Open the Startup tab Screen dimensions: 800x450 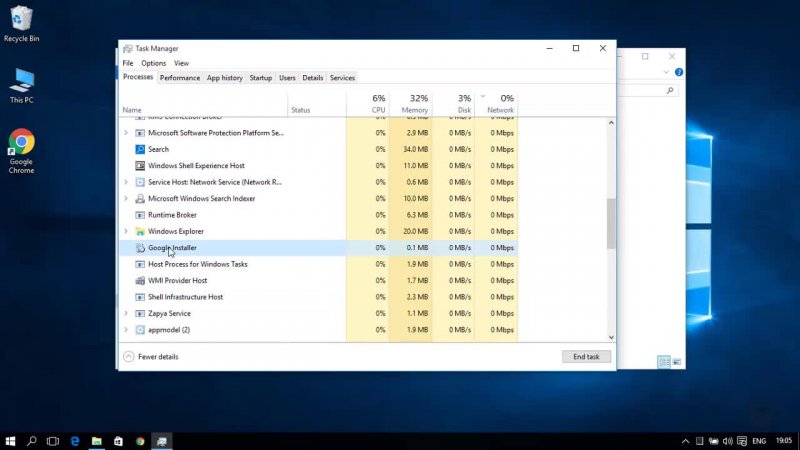pos(260,78)
